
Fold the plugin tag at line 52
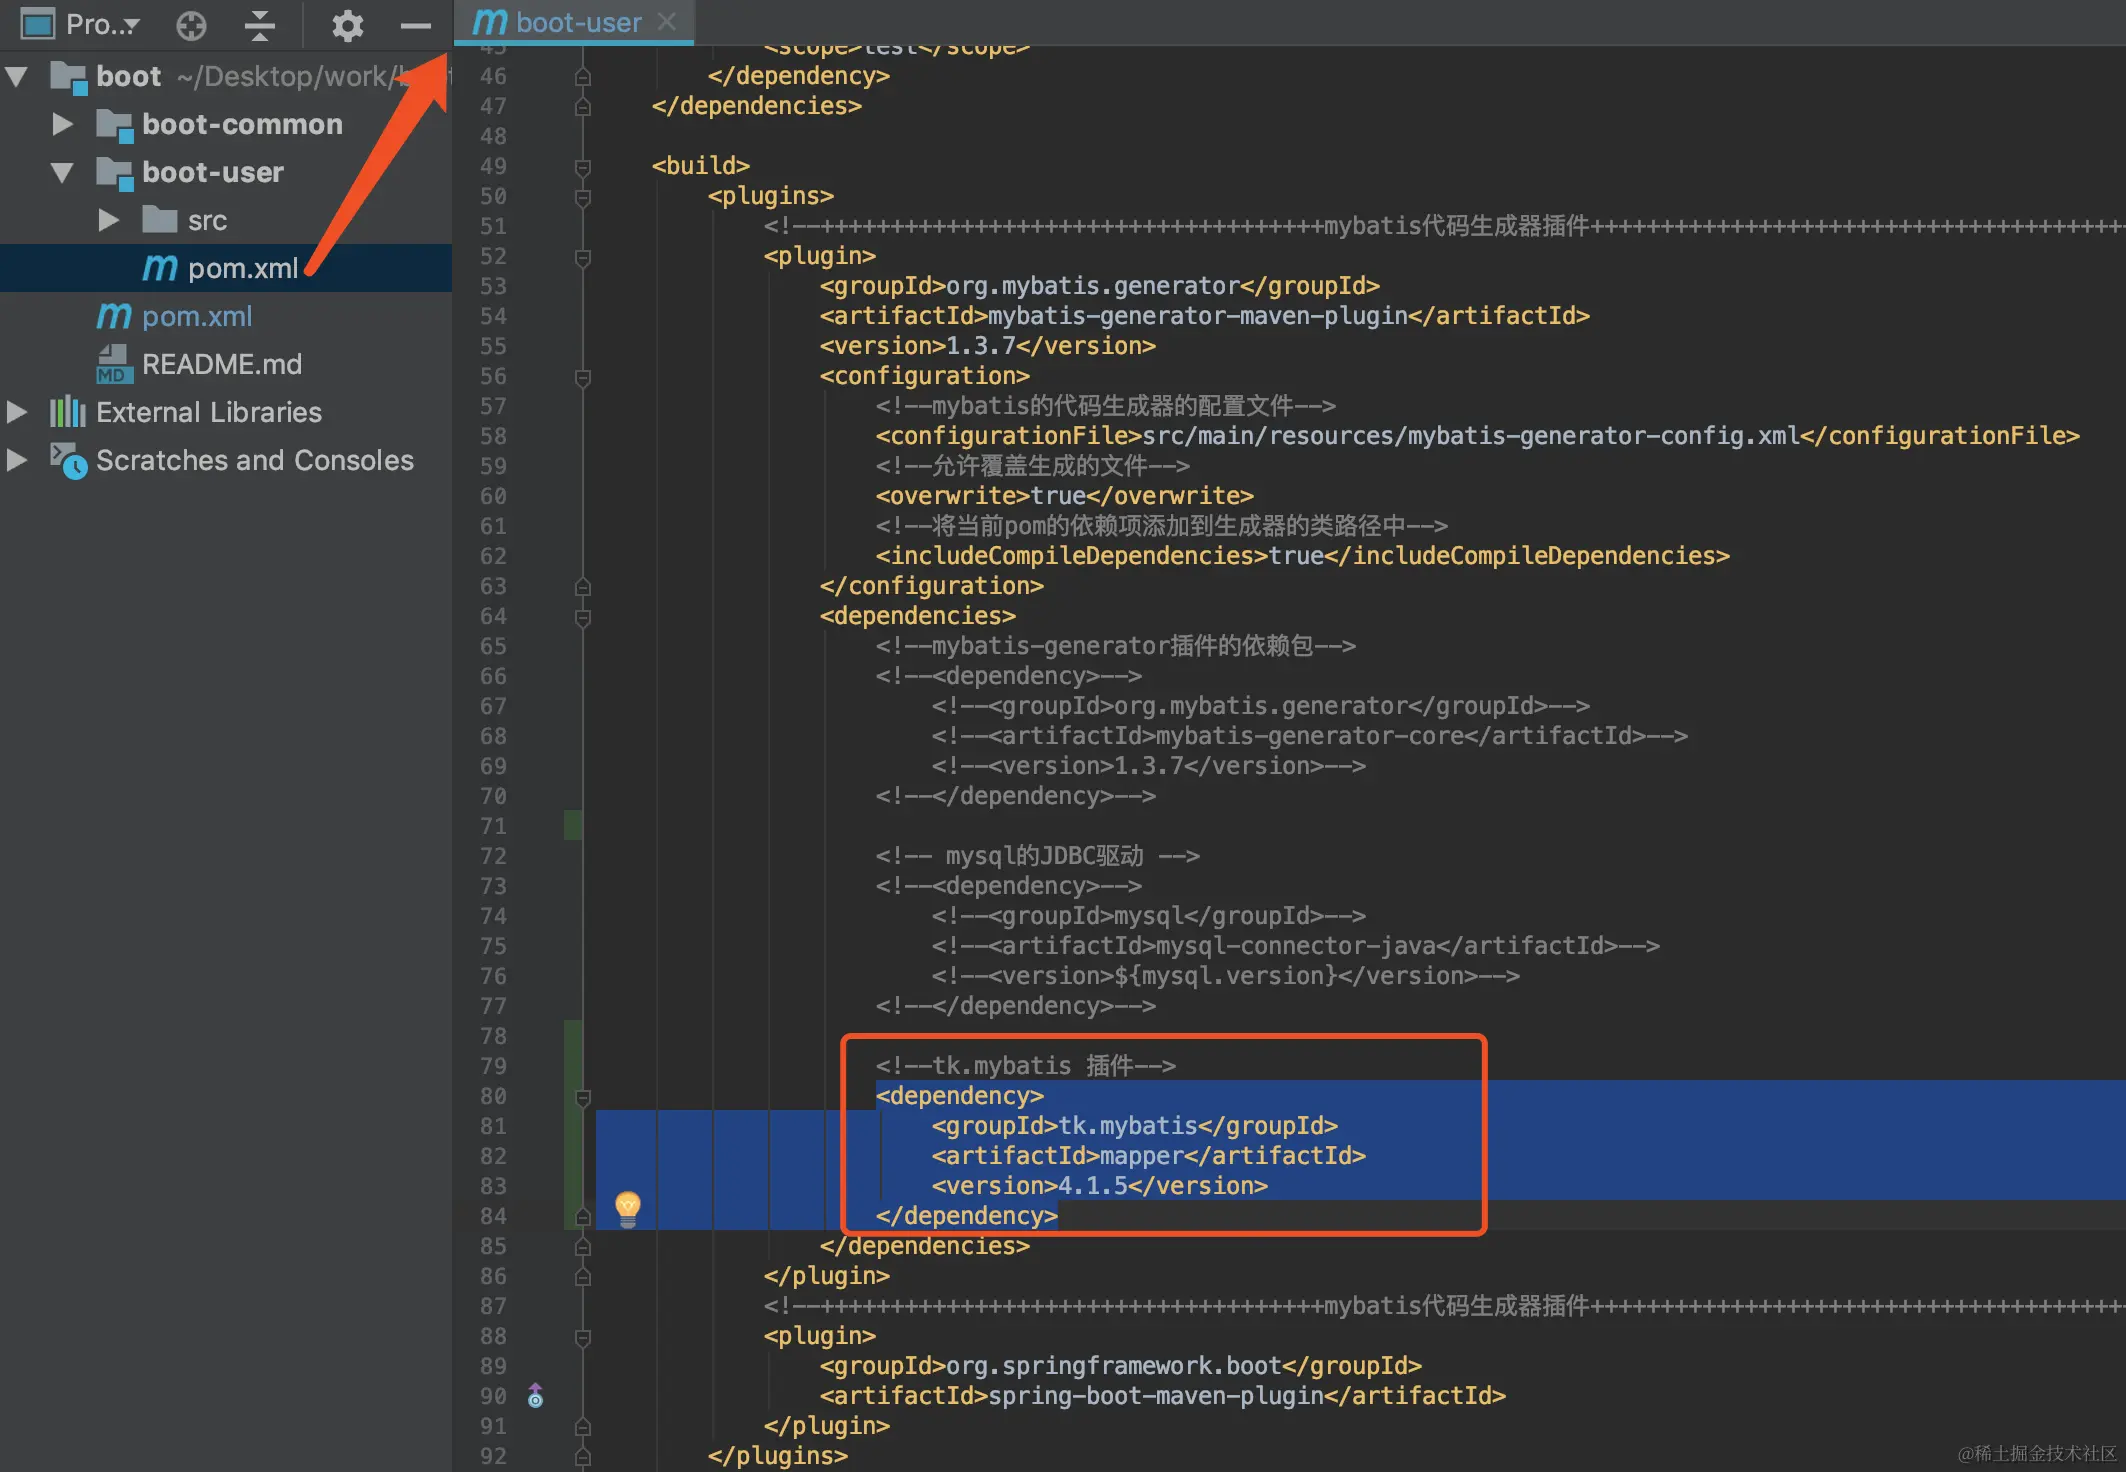coord(583,257)
